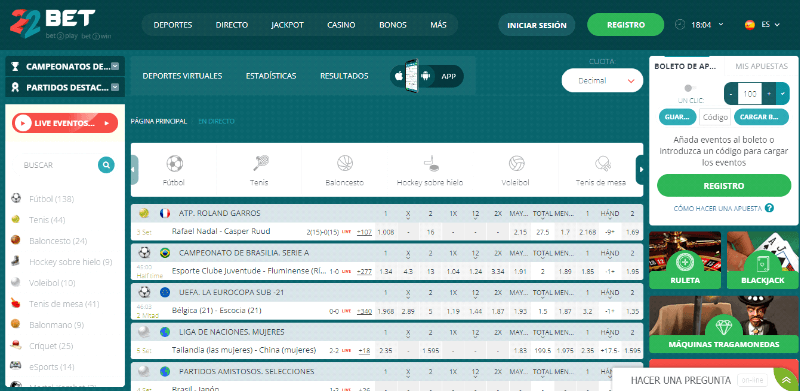Open the Estadísticas link

(271, 76)
